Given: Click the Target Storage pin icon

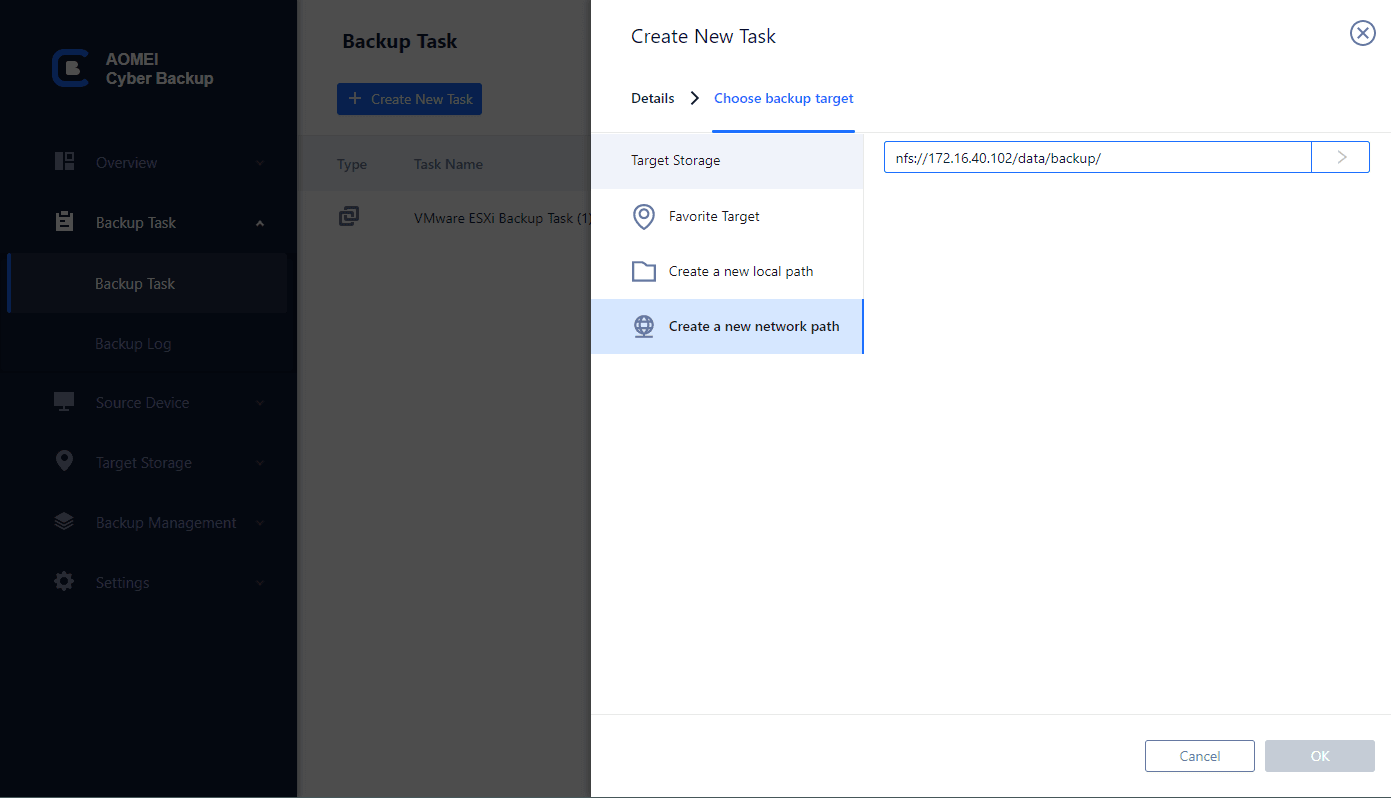Looking at the screenshot, I should pyautogui.click(x=65, y=462).
